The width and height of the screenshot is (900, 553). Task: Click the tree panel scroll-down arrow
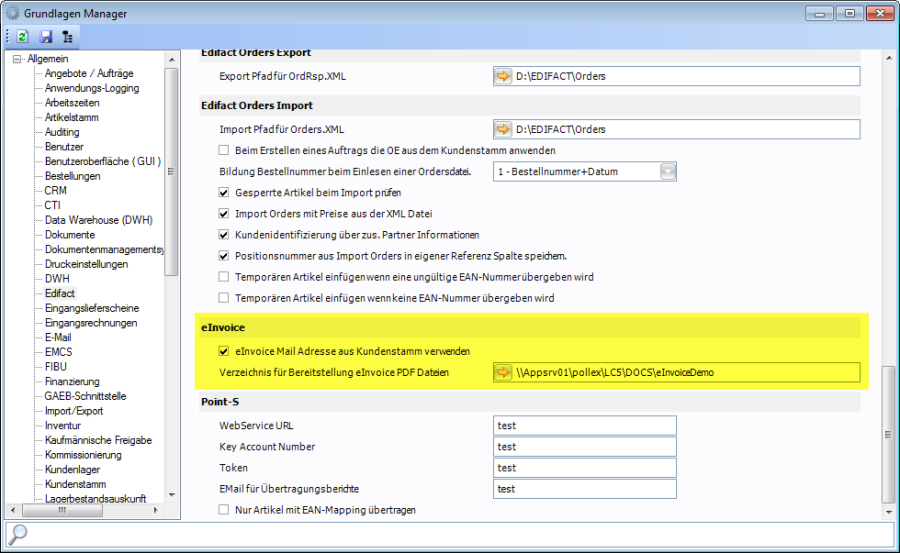tap(171, 494)
